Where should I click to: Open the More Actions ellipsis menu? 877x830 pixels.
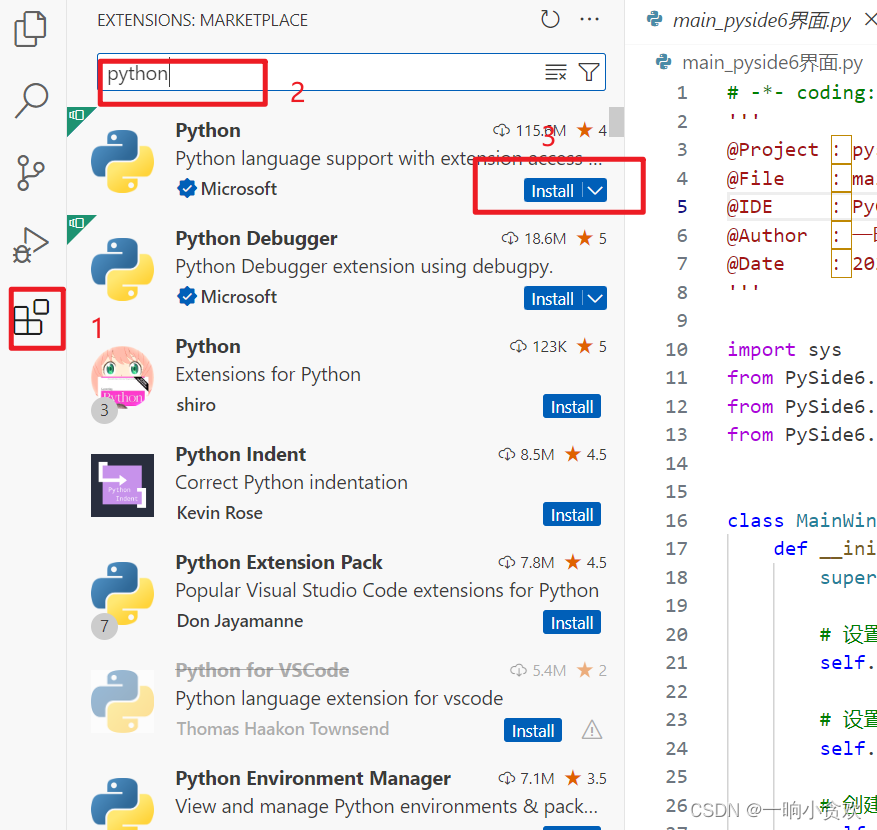[x=589, y=18]
